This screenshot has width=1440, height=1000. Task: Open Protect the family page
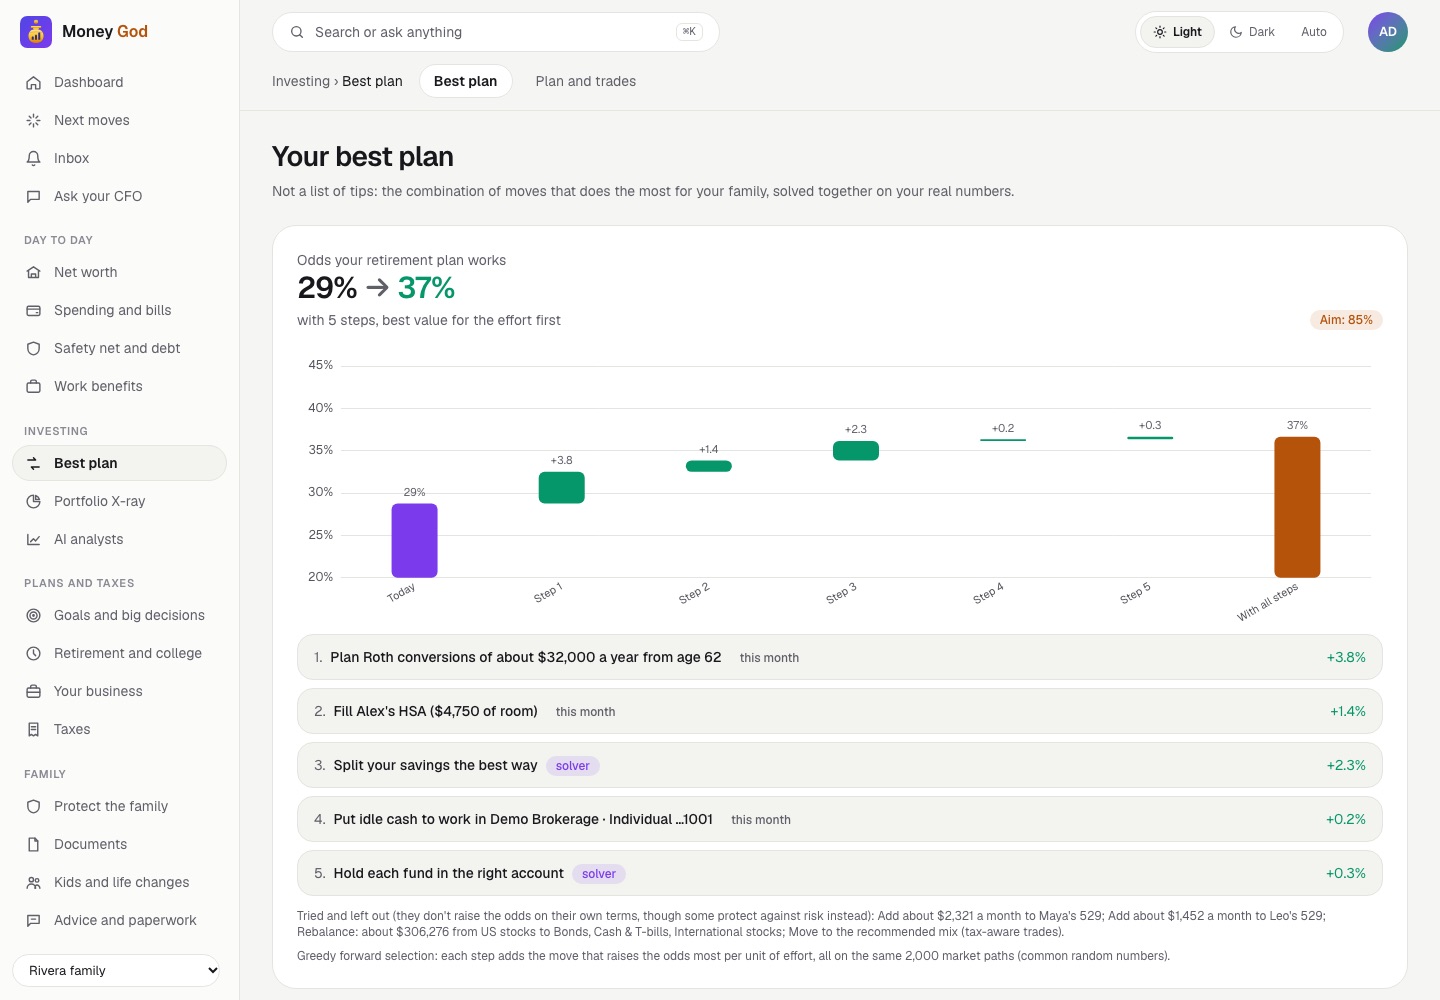click(x=120, y=807)
